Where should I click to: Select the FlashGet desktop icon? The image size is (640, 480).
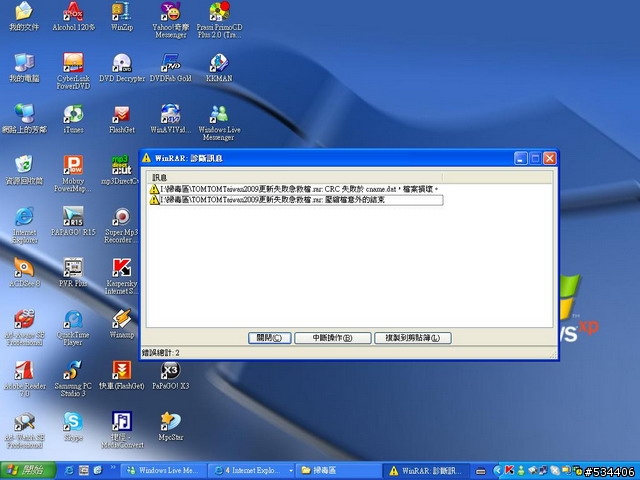tap(122, 119)
